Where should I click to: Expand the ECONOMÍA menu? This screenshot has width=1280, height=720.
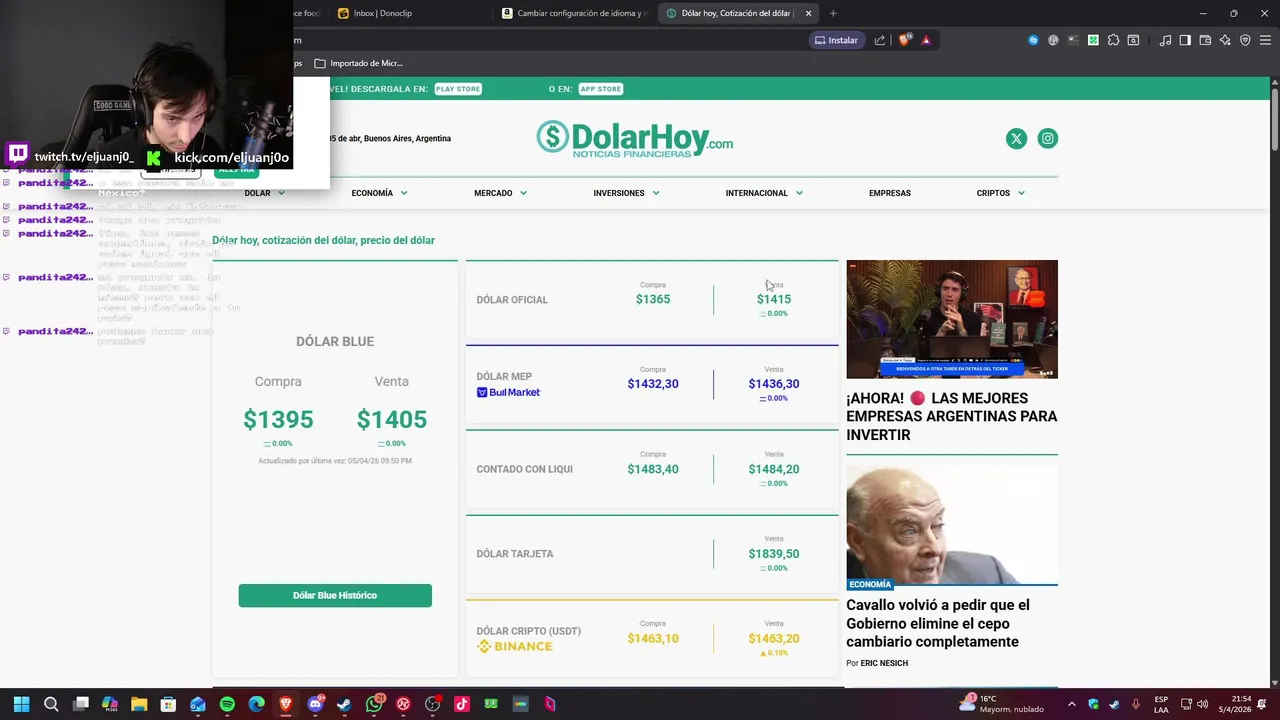pyautogui.click(x=379, y=193)
